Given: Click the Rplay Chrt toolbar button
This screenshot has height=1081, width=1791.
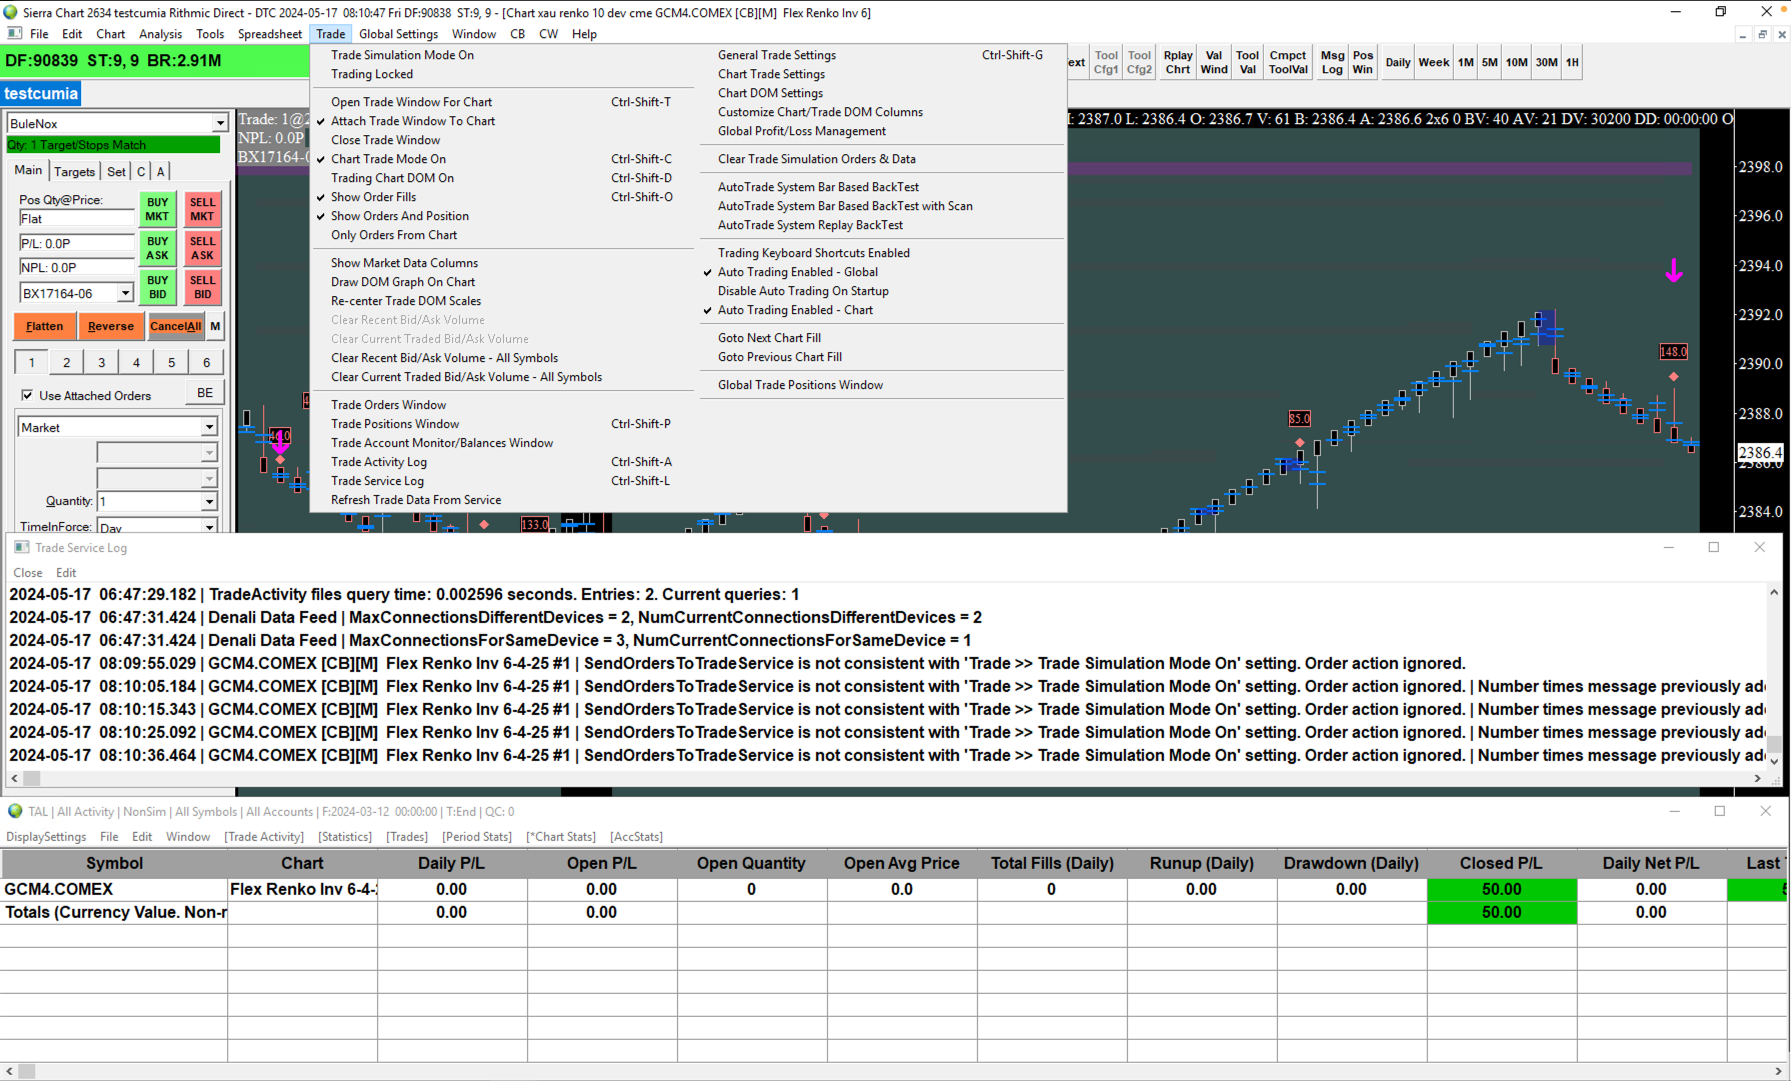Looking at the screenshot, I should (x=1177, y=62).
